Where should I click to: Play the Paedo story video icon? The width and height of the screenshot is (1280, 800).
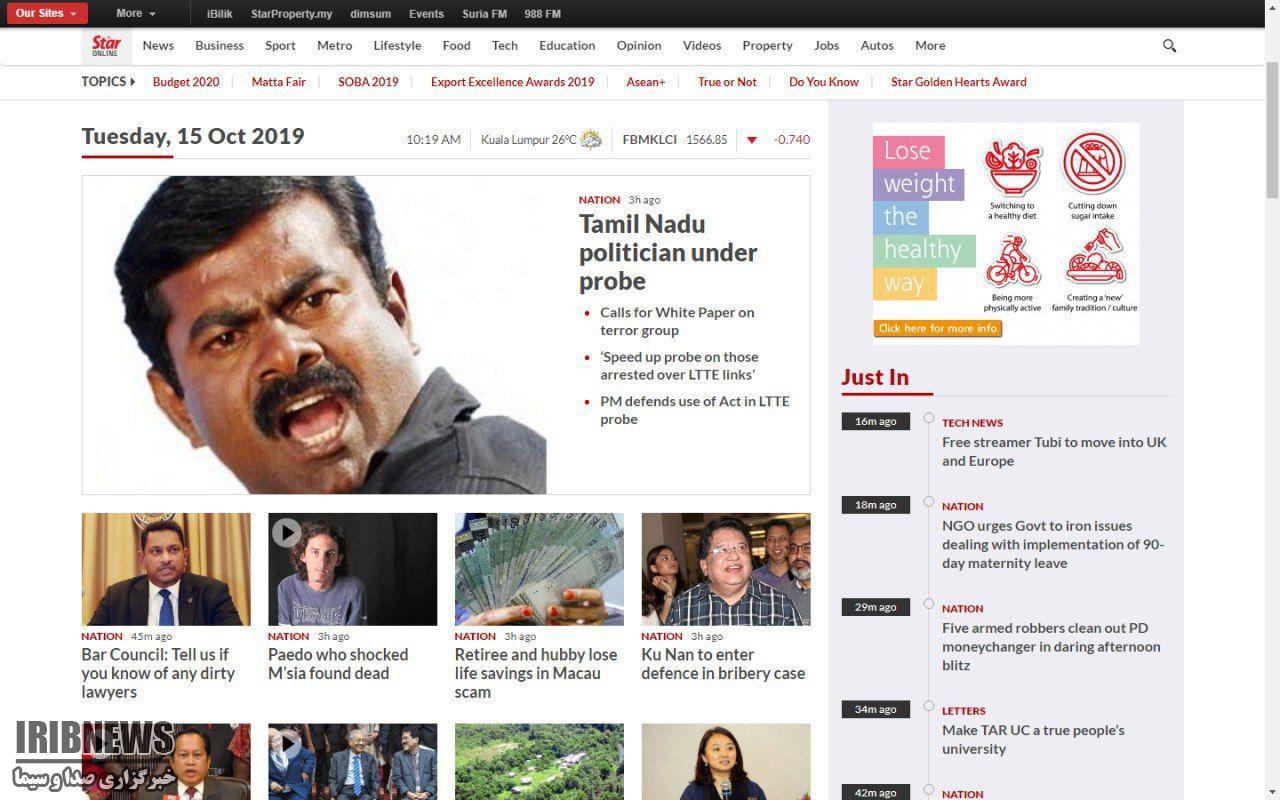pyautogui.click(x=286, y=532)
